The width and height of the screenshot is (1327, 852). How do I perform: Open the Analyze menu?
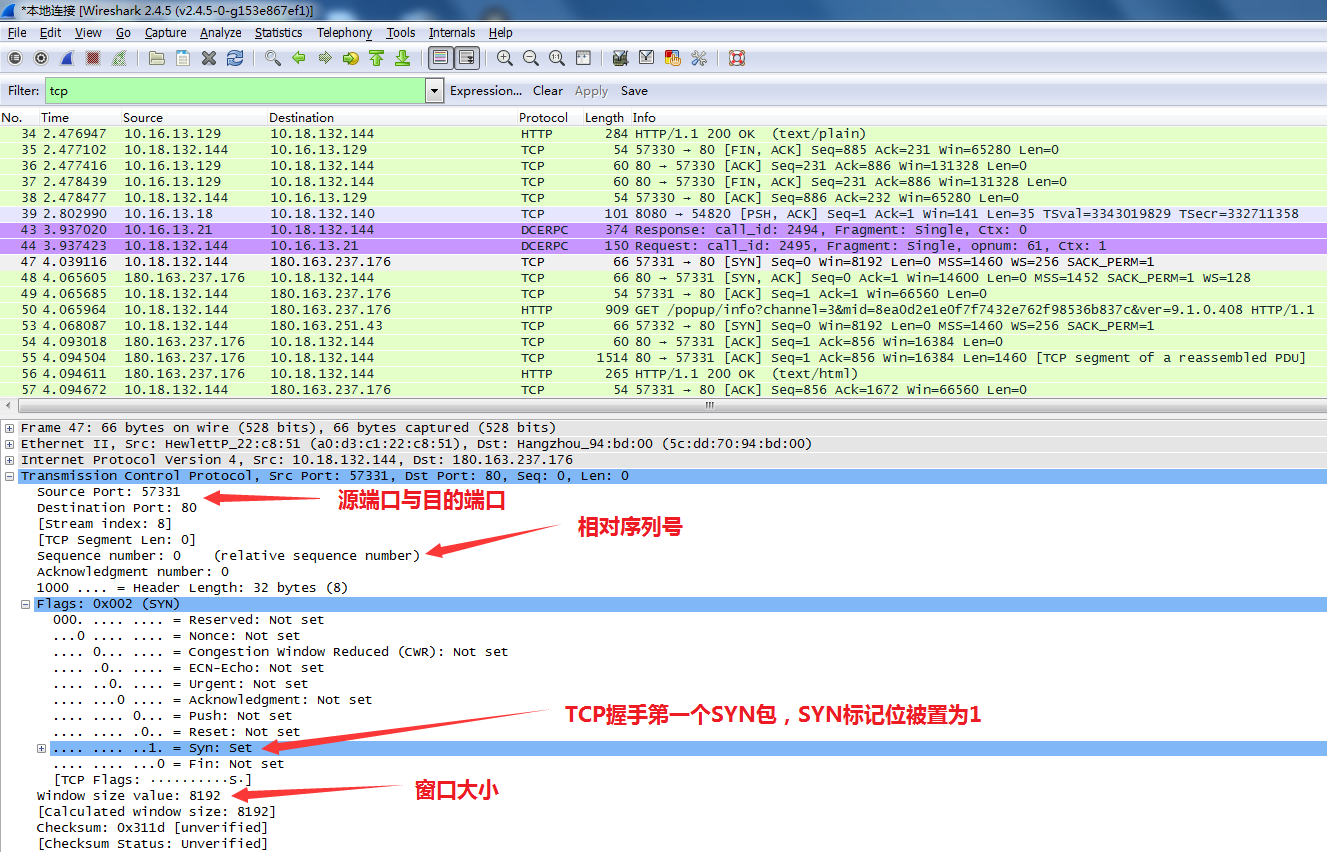pos(221,33)
